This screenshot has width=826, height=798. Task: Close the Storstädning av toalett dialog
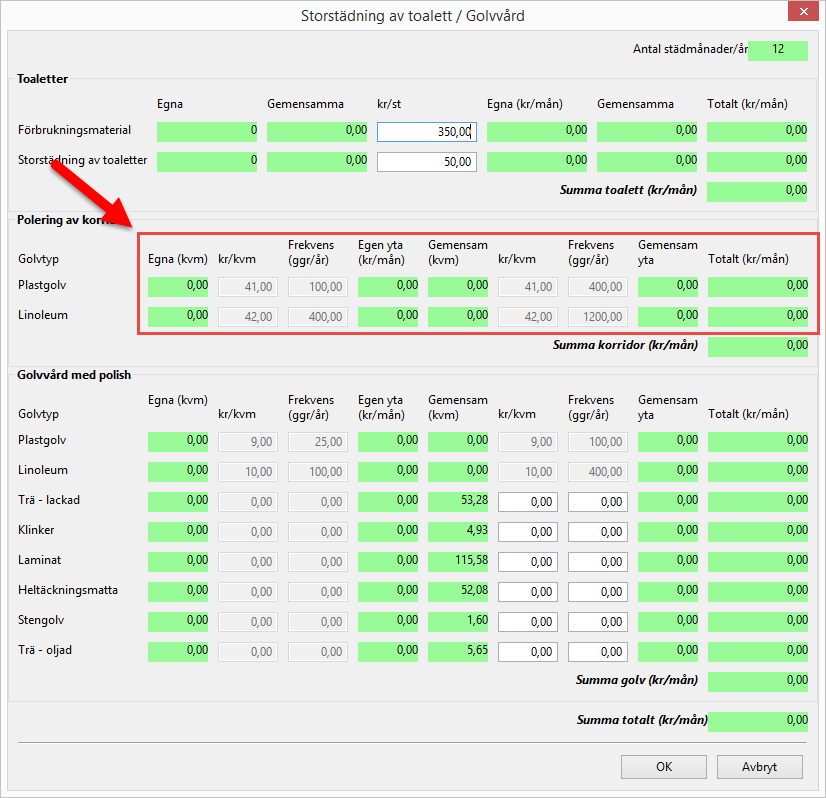click(802, 15)
